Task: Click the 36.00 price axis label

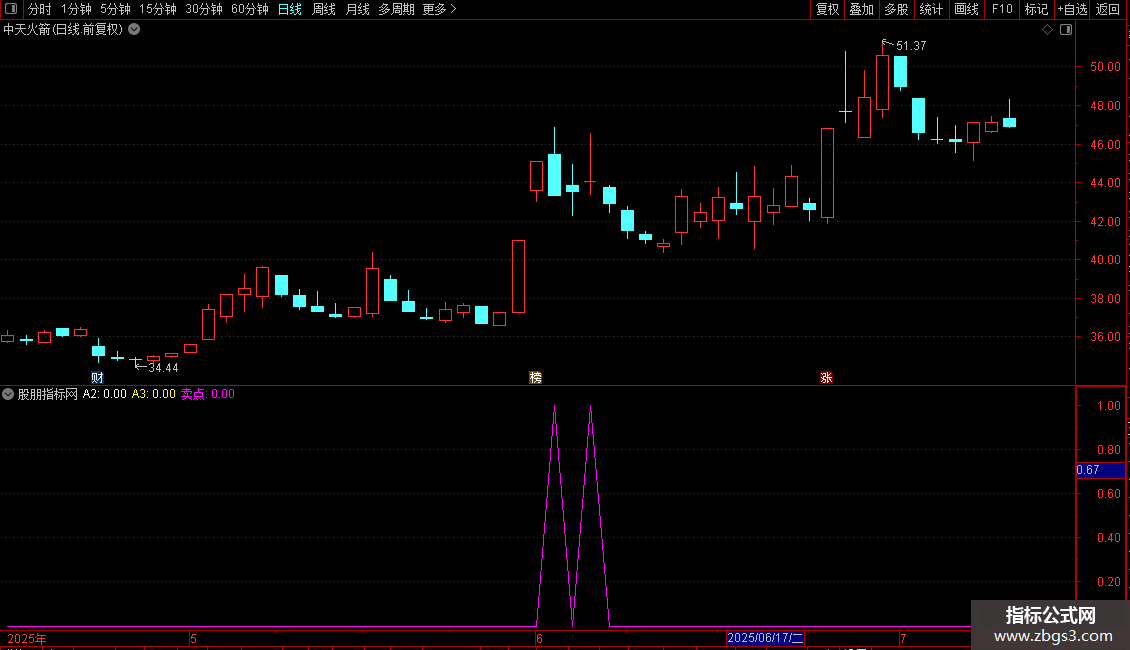Action: [x=1105, y=337]
